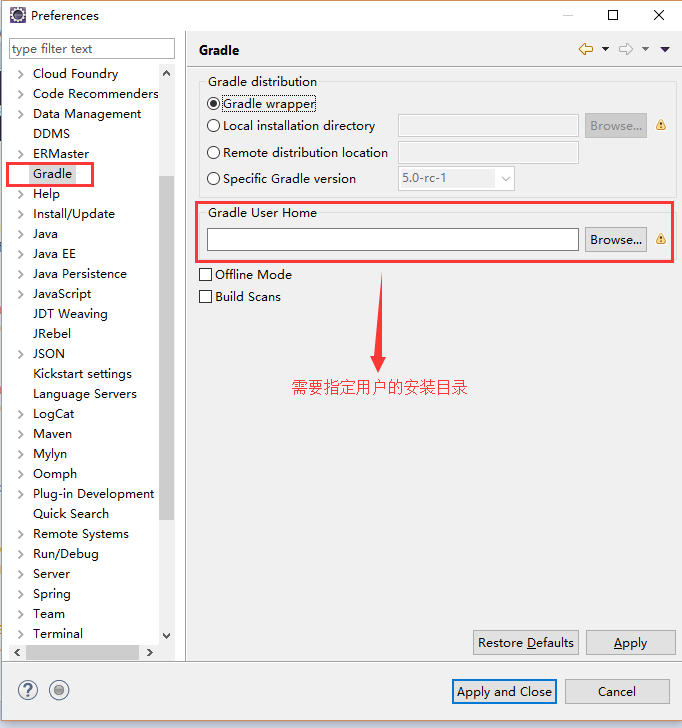Expand the Data Management node
682x728 pixels.
tap(20, 114)
